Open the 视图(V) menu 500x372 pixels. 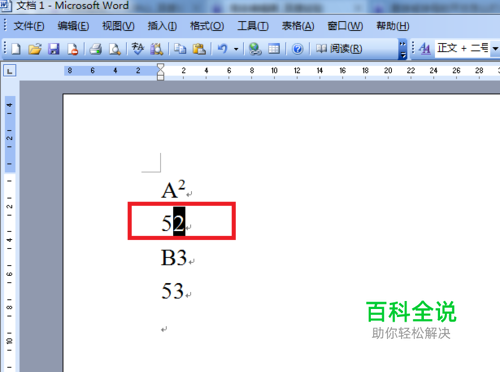(x=118, y=26)
